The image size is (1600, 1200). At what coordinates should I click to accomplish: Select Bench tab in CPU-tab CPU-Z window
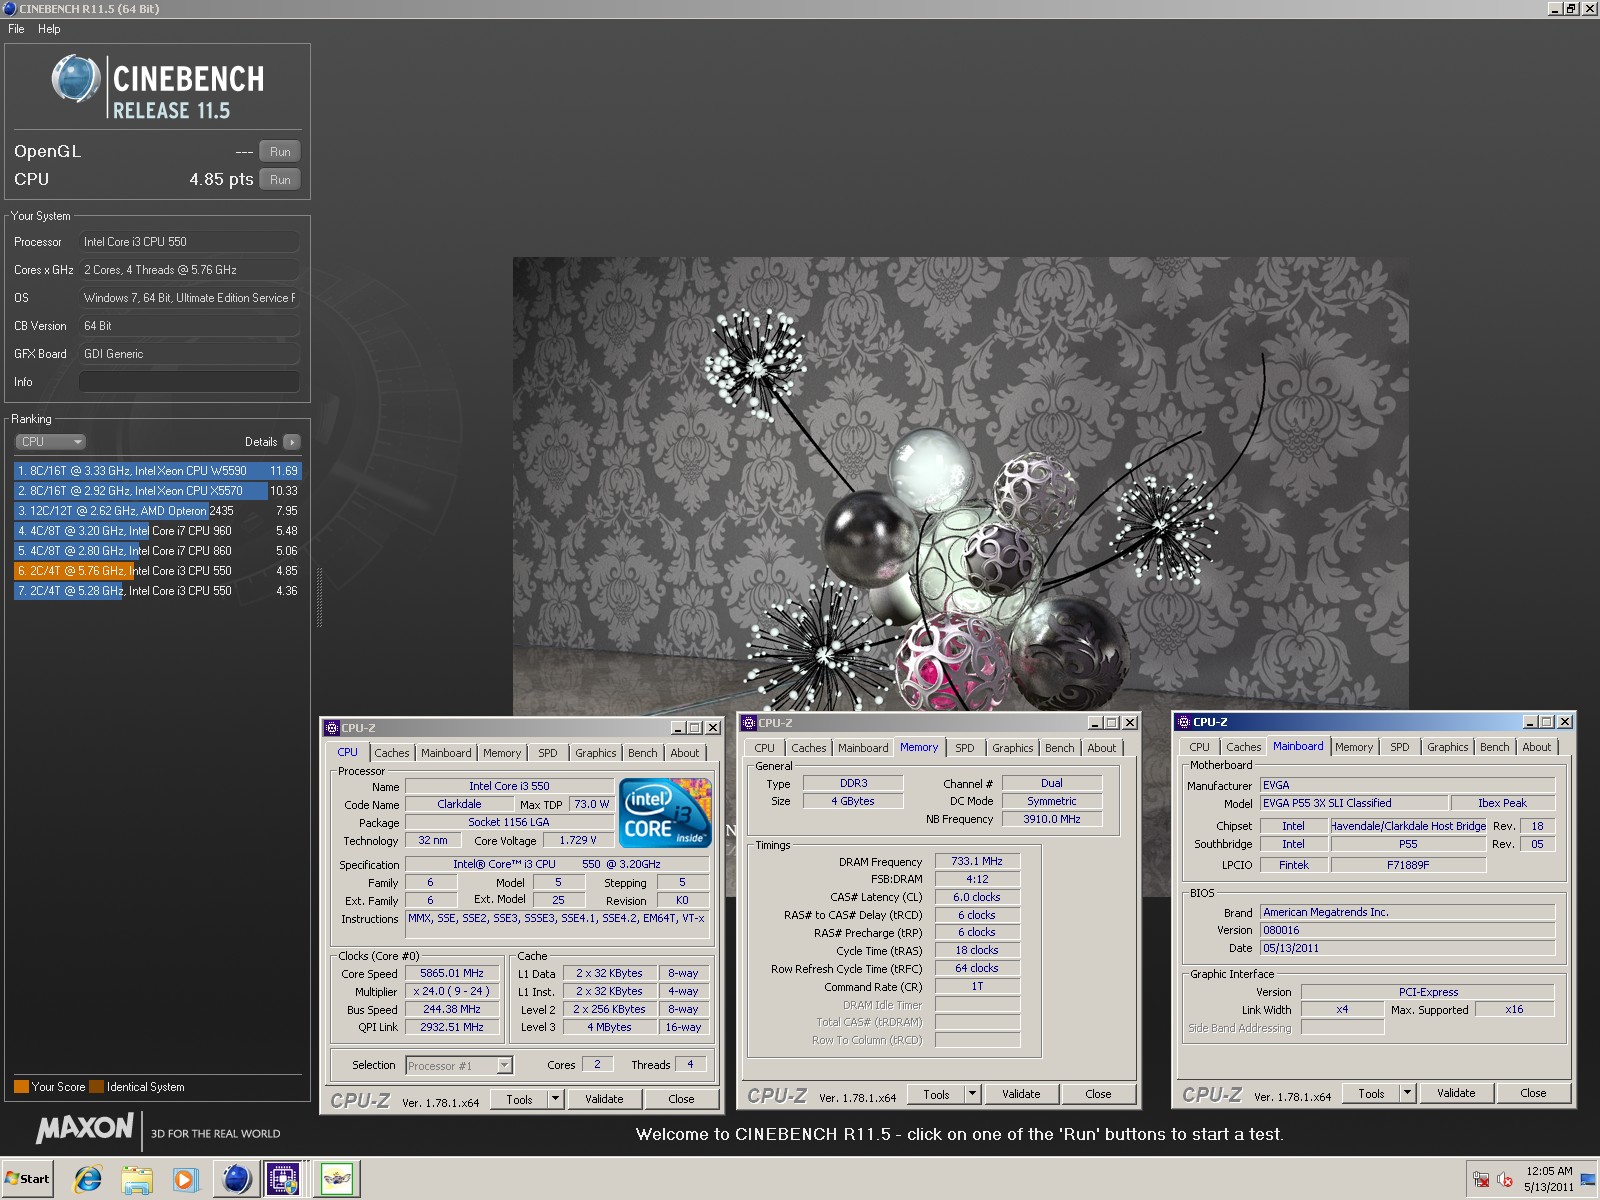click(643, 753)
